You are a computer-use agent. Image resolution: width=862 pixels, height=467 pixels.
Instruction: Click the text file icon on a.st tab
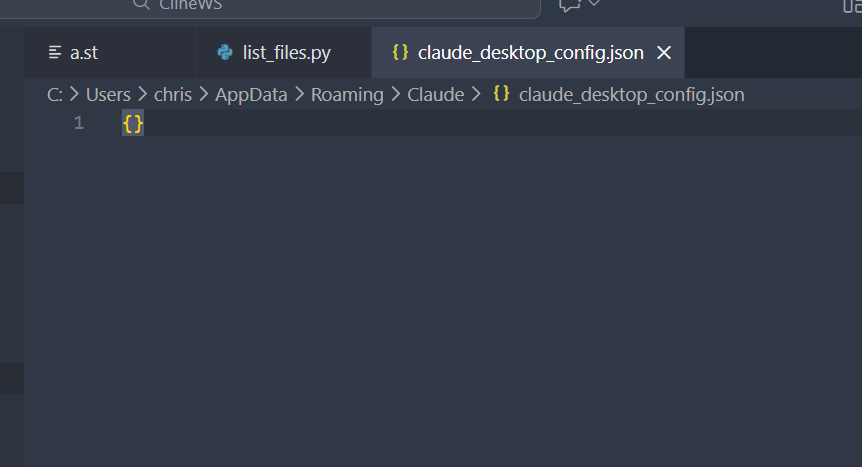[x=55, y=53]
